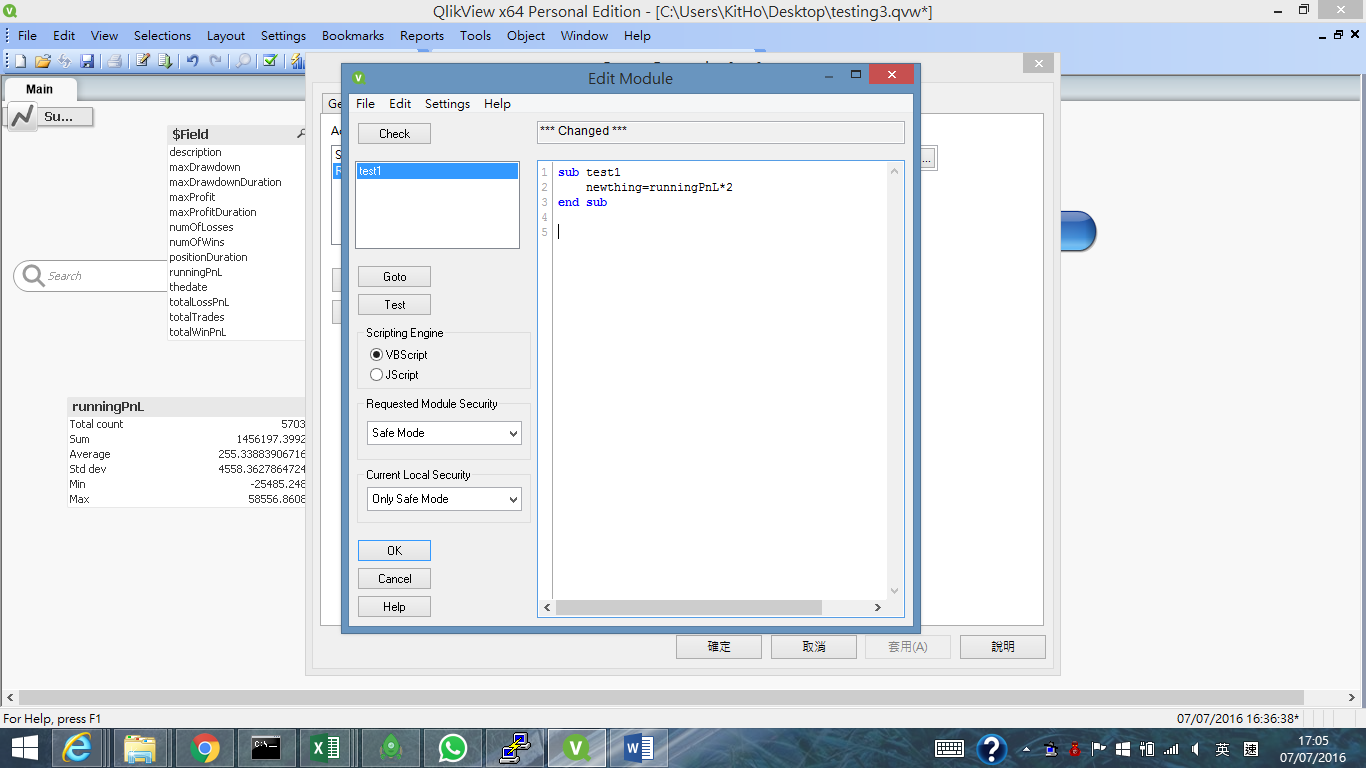This screenshot has width=1366, height=768.
Task: Click the search magnifier in $Field listbox
Action: coord(301,134)
